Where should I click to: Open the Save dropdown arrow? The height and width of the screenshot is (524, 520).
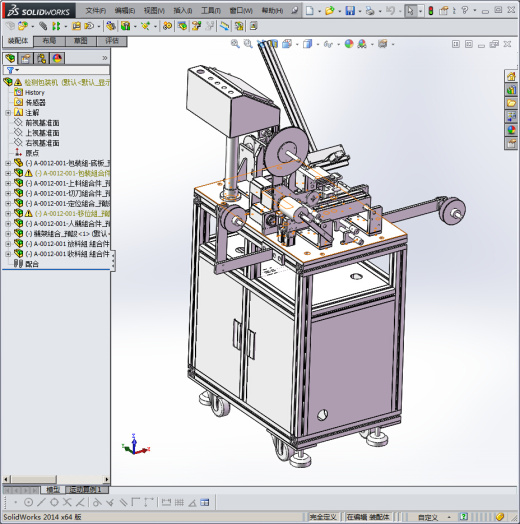(x=360, y=11)
